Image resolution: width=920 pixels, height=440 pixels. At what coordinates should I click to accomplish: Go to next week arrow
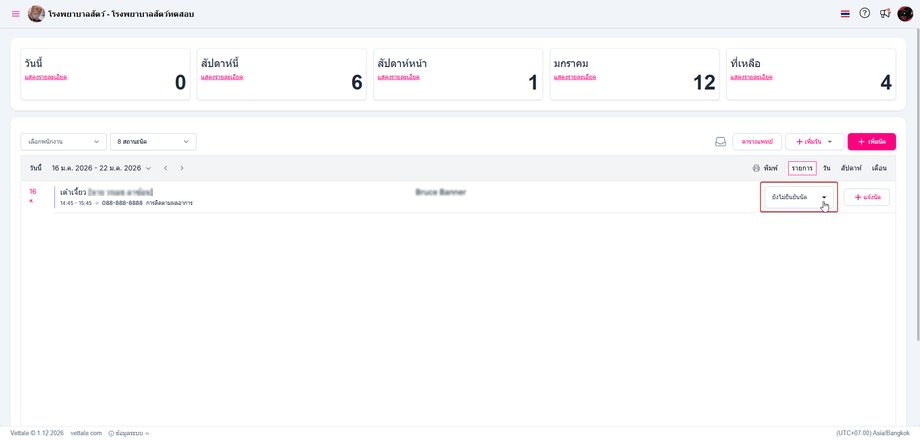(x=182, y=168)
